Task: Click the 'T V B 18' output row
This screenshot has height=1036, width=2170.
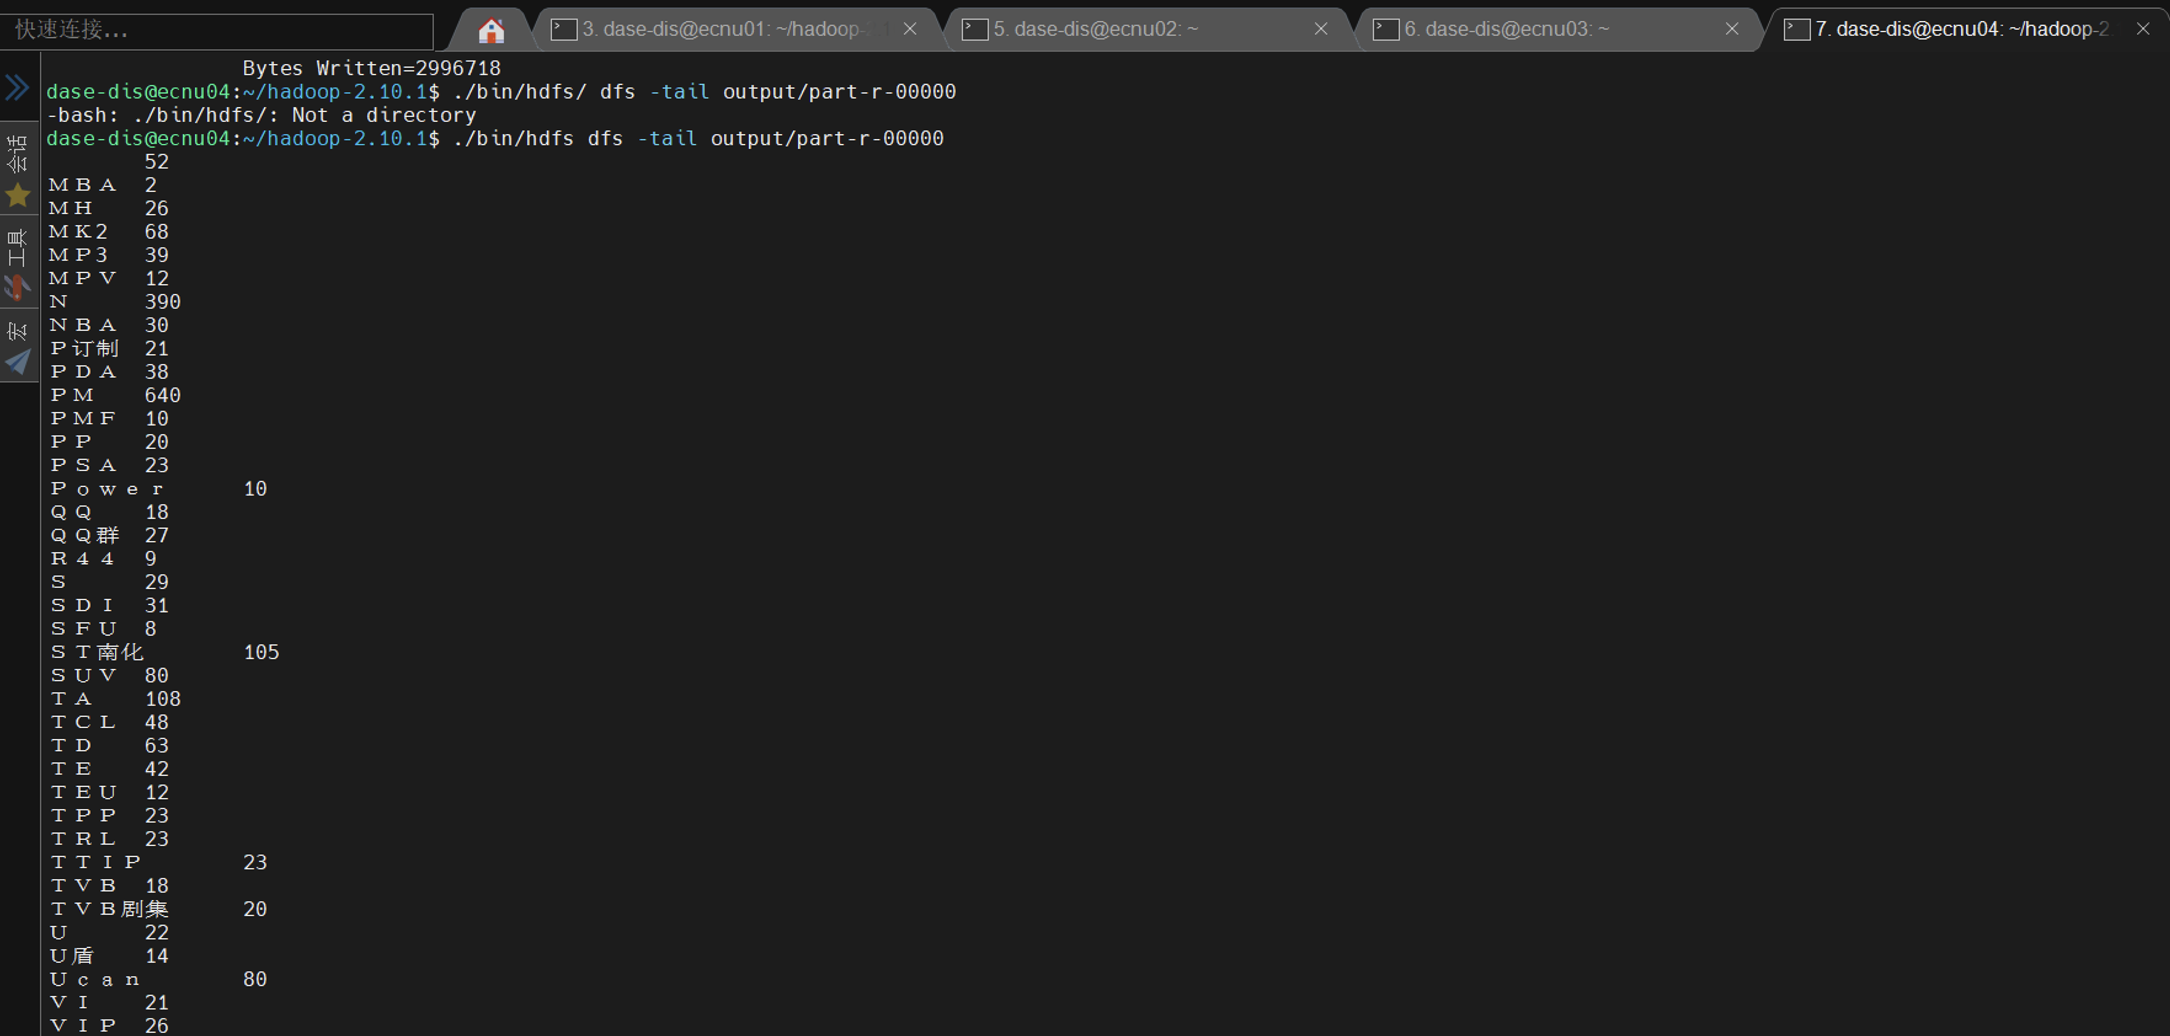Action: tap(109, 886)
